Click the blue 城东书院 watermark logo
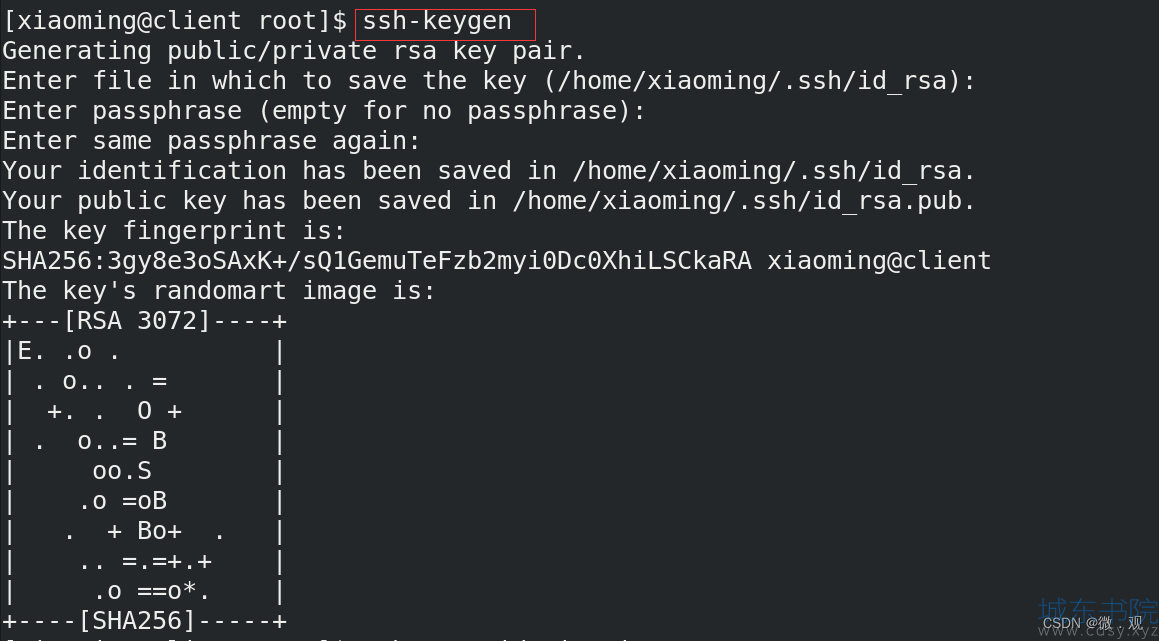 [1098, 611]
